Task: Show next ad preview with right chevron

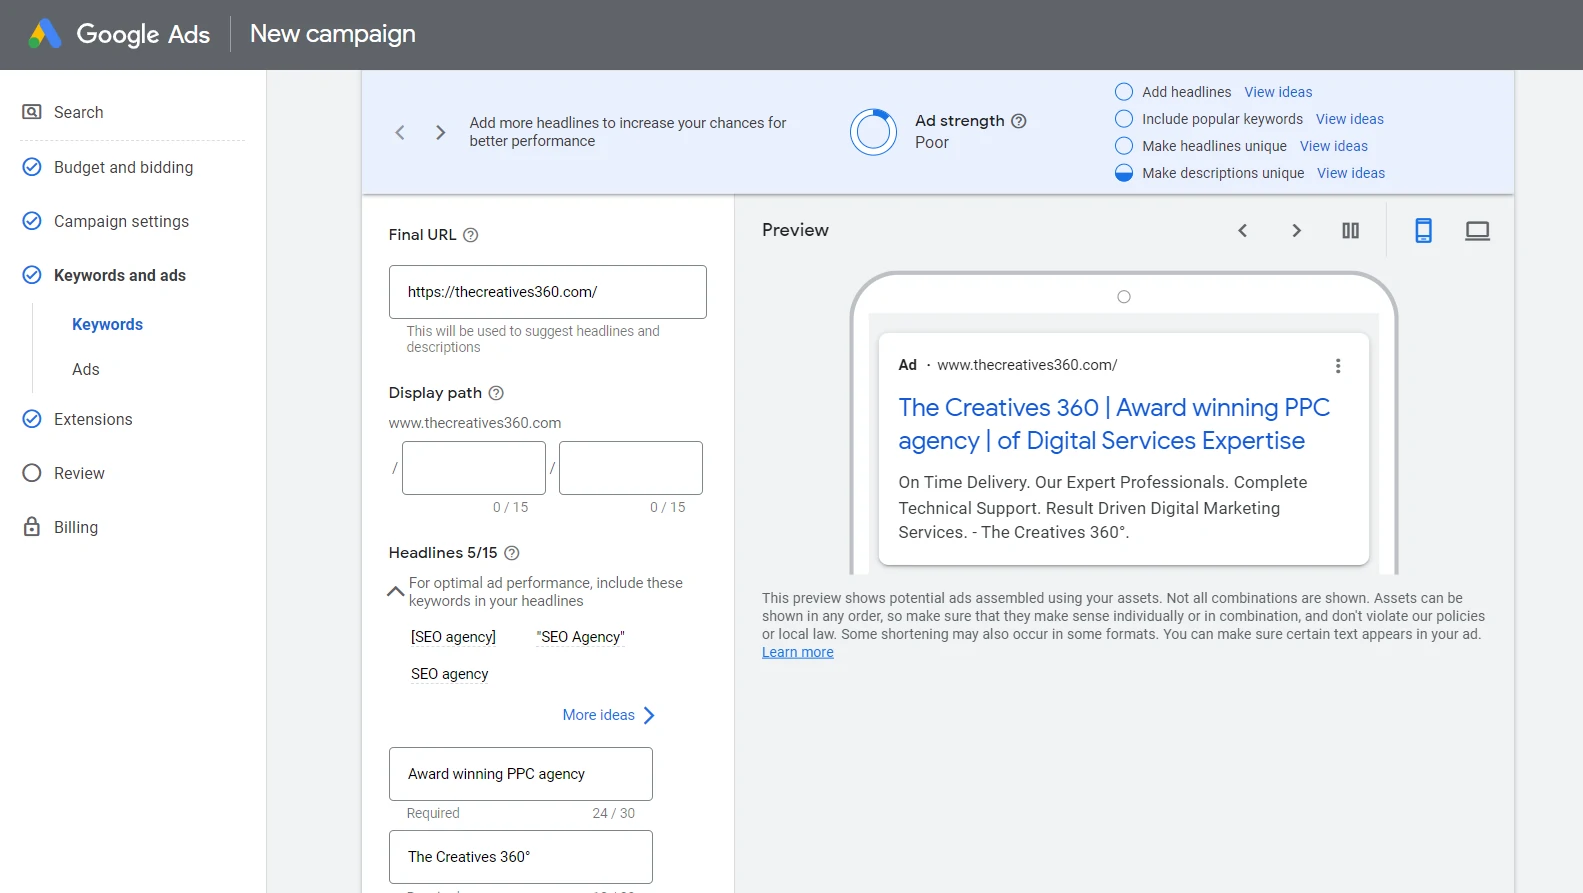Action: point(1296,231)
